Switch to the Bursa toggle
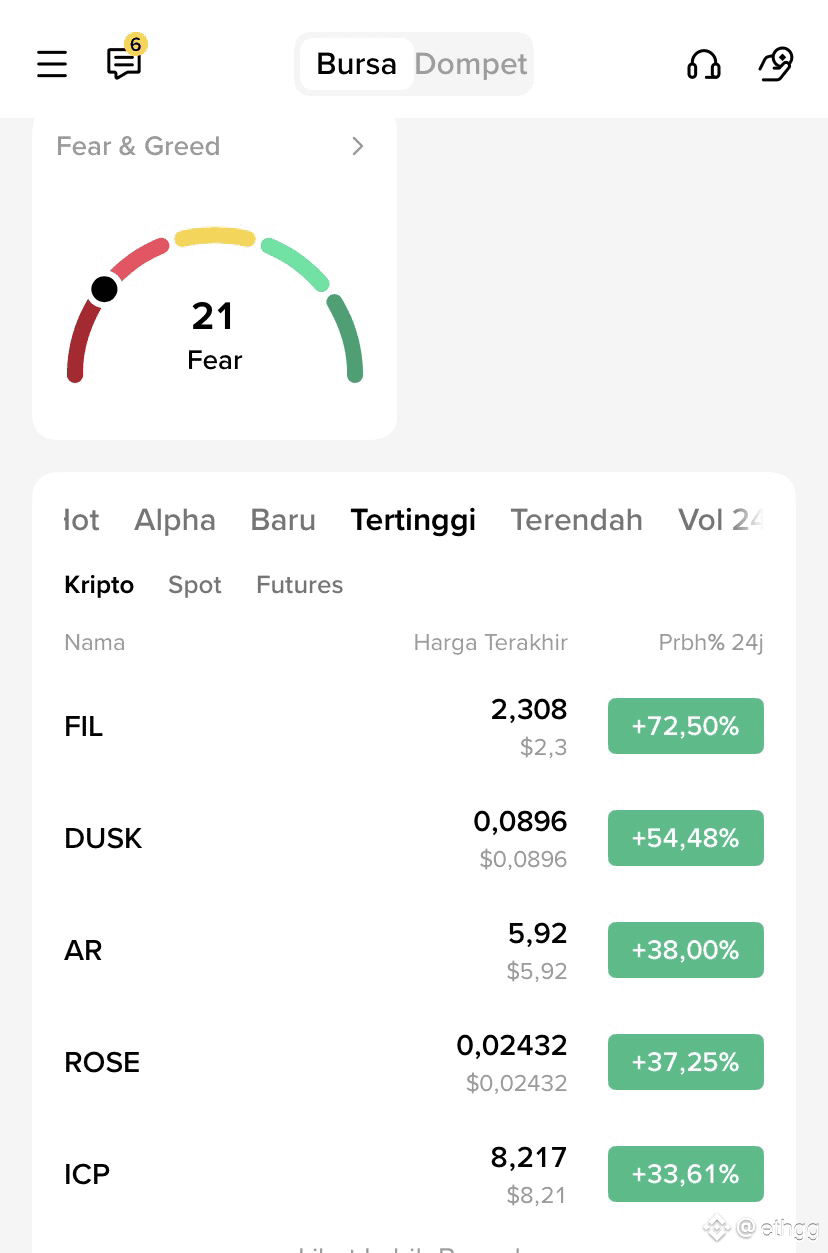The height and width of the screenshot is (1253, 828). tap(356, 65)
